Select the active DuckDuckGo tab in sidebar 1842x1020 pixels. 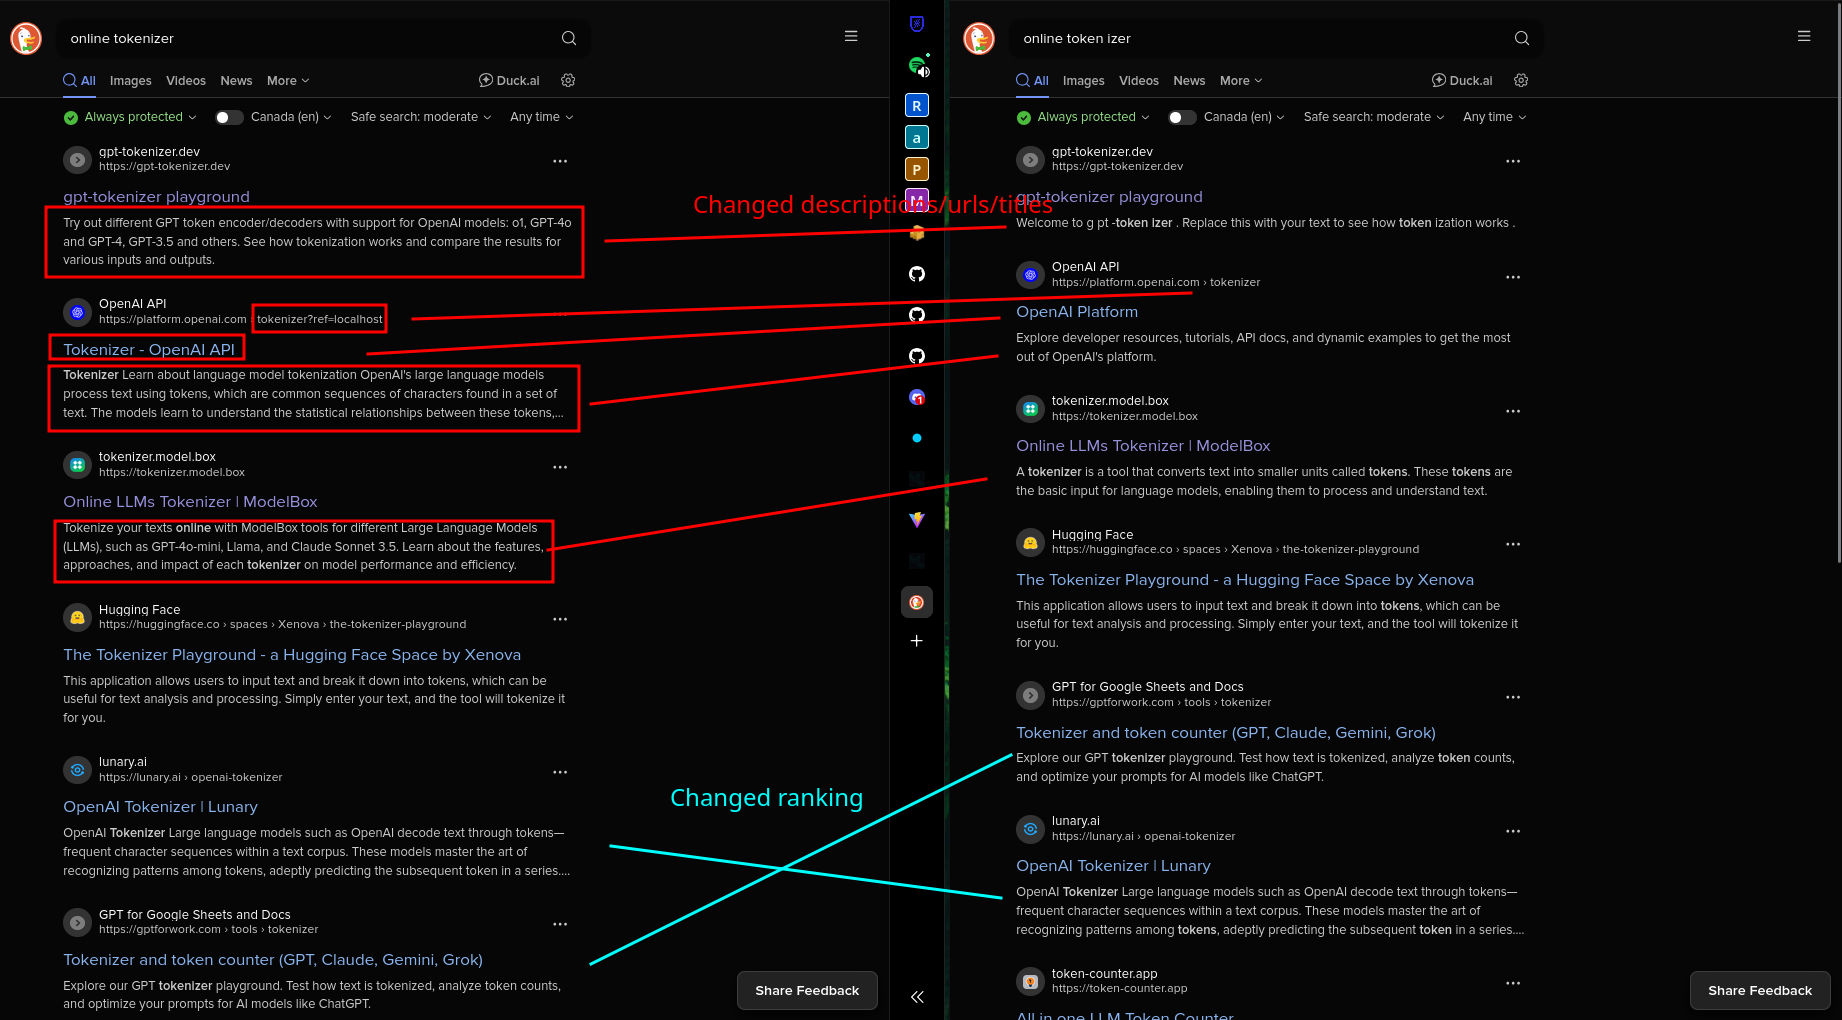pos(917,602)
